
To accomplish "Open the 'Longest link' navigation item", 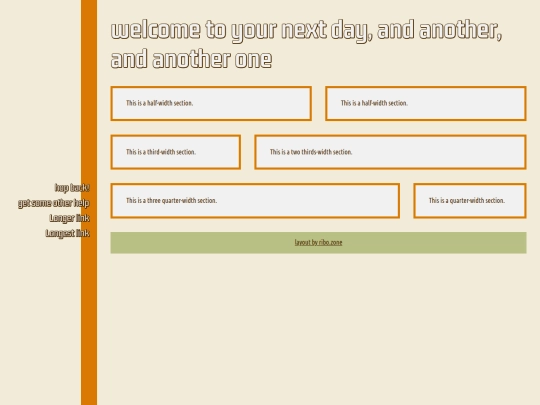I will click(68, 233).
